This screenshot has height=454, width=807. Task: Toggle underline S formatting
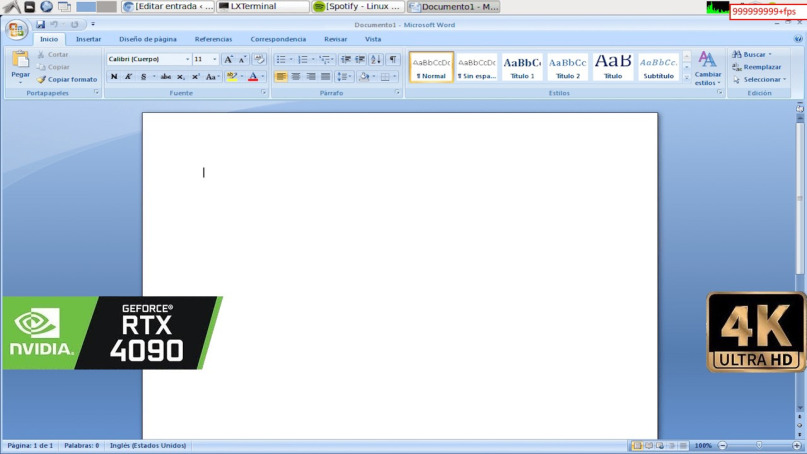point(144,77)
